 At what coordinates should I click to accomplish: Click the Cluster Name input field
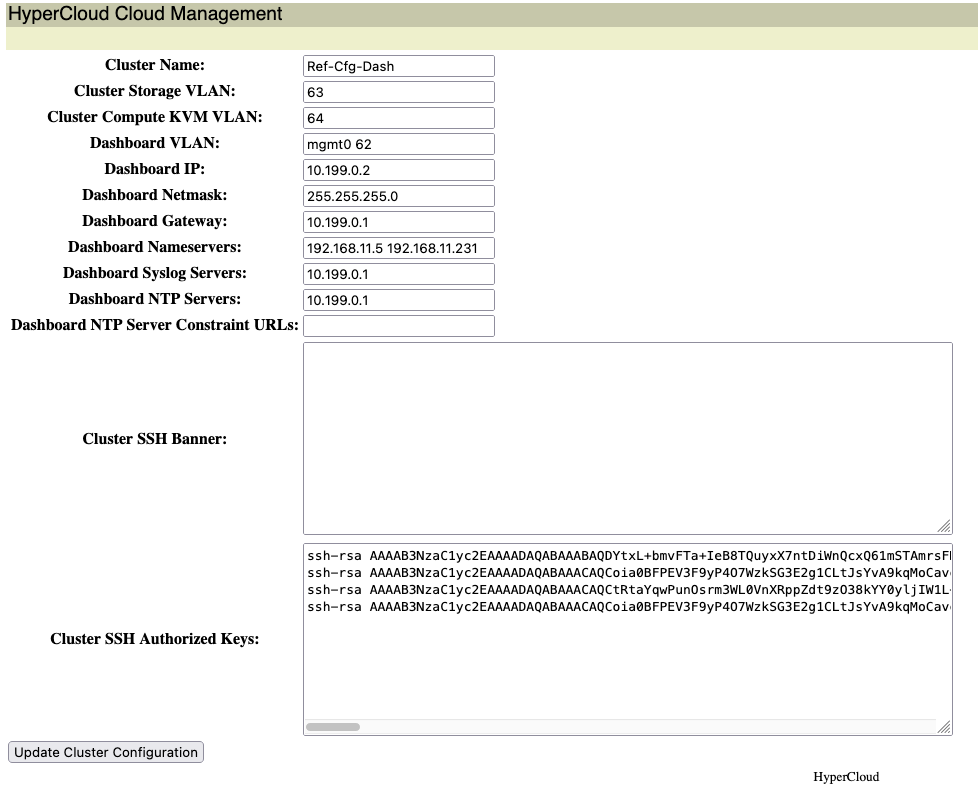398,66
